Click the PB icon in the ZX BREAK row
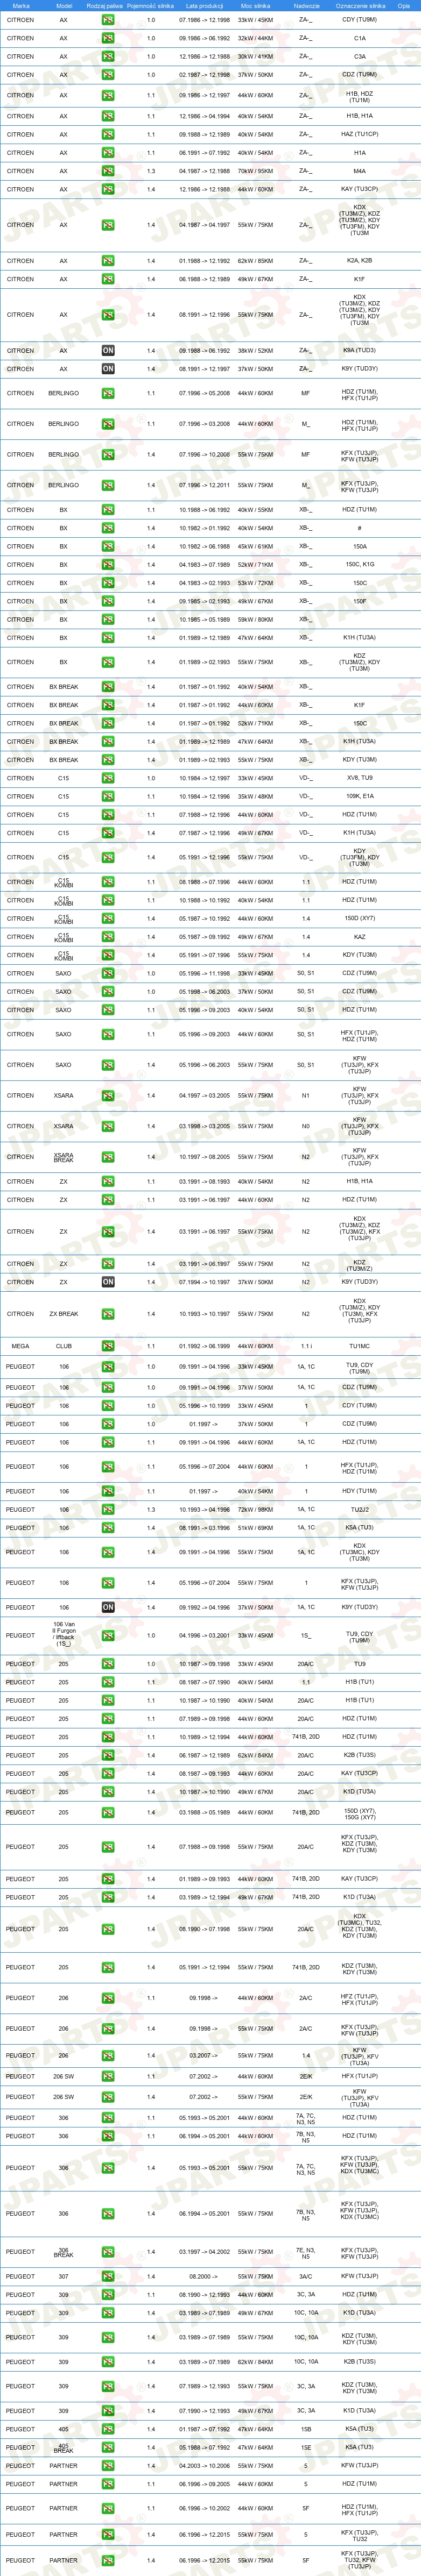The height and width of the screenshot is (2576, 421). [x=108, y=1314]
